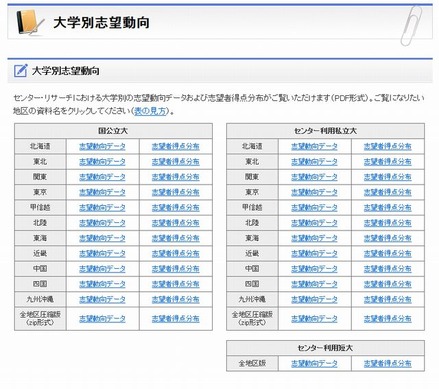Open センター利用短大 全地区版 志望者得点分布 link
The width and height of the screenshot is (439, 389).
[x=387, y=363]
